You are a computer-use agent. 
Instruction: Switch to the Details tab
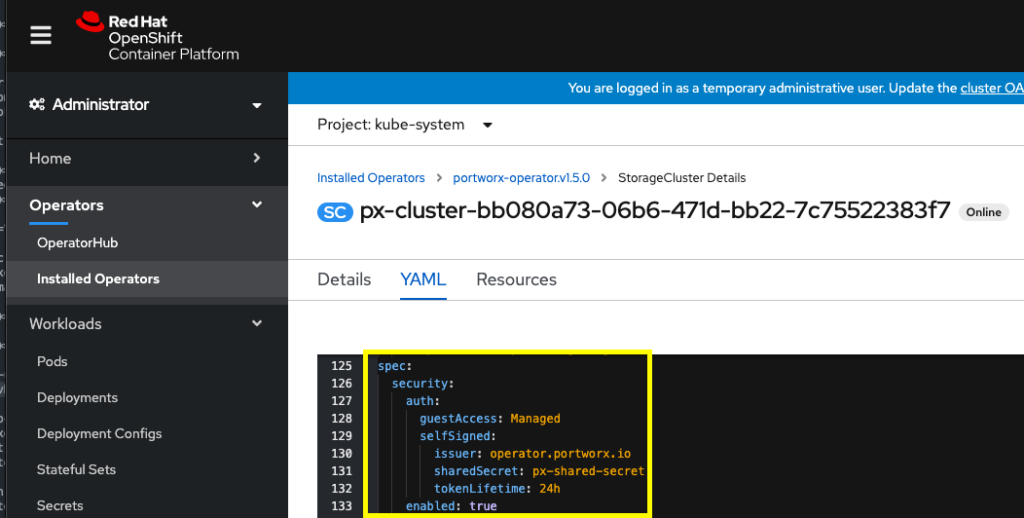click(x=344, y=280)
